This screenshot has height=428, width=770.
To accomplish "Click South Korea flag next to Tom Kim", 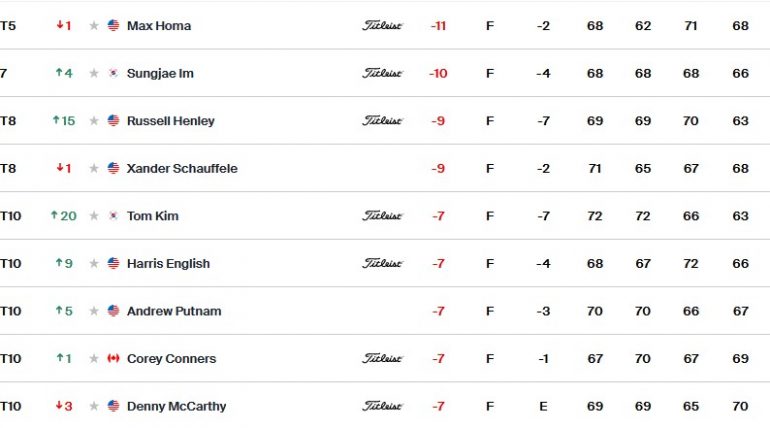I will [x=113, y=216].
